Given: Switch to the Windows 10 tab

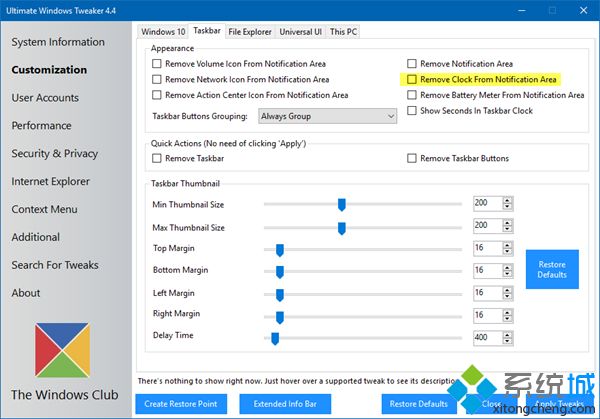Looking at the screenshot, I should [x=163, y=32].
